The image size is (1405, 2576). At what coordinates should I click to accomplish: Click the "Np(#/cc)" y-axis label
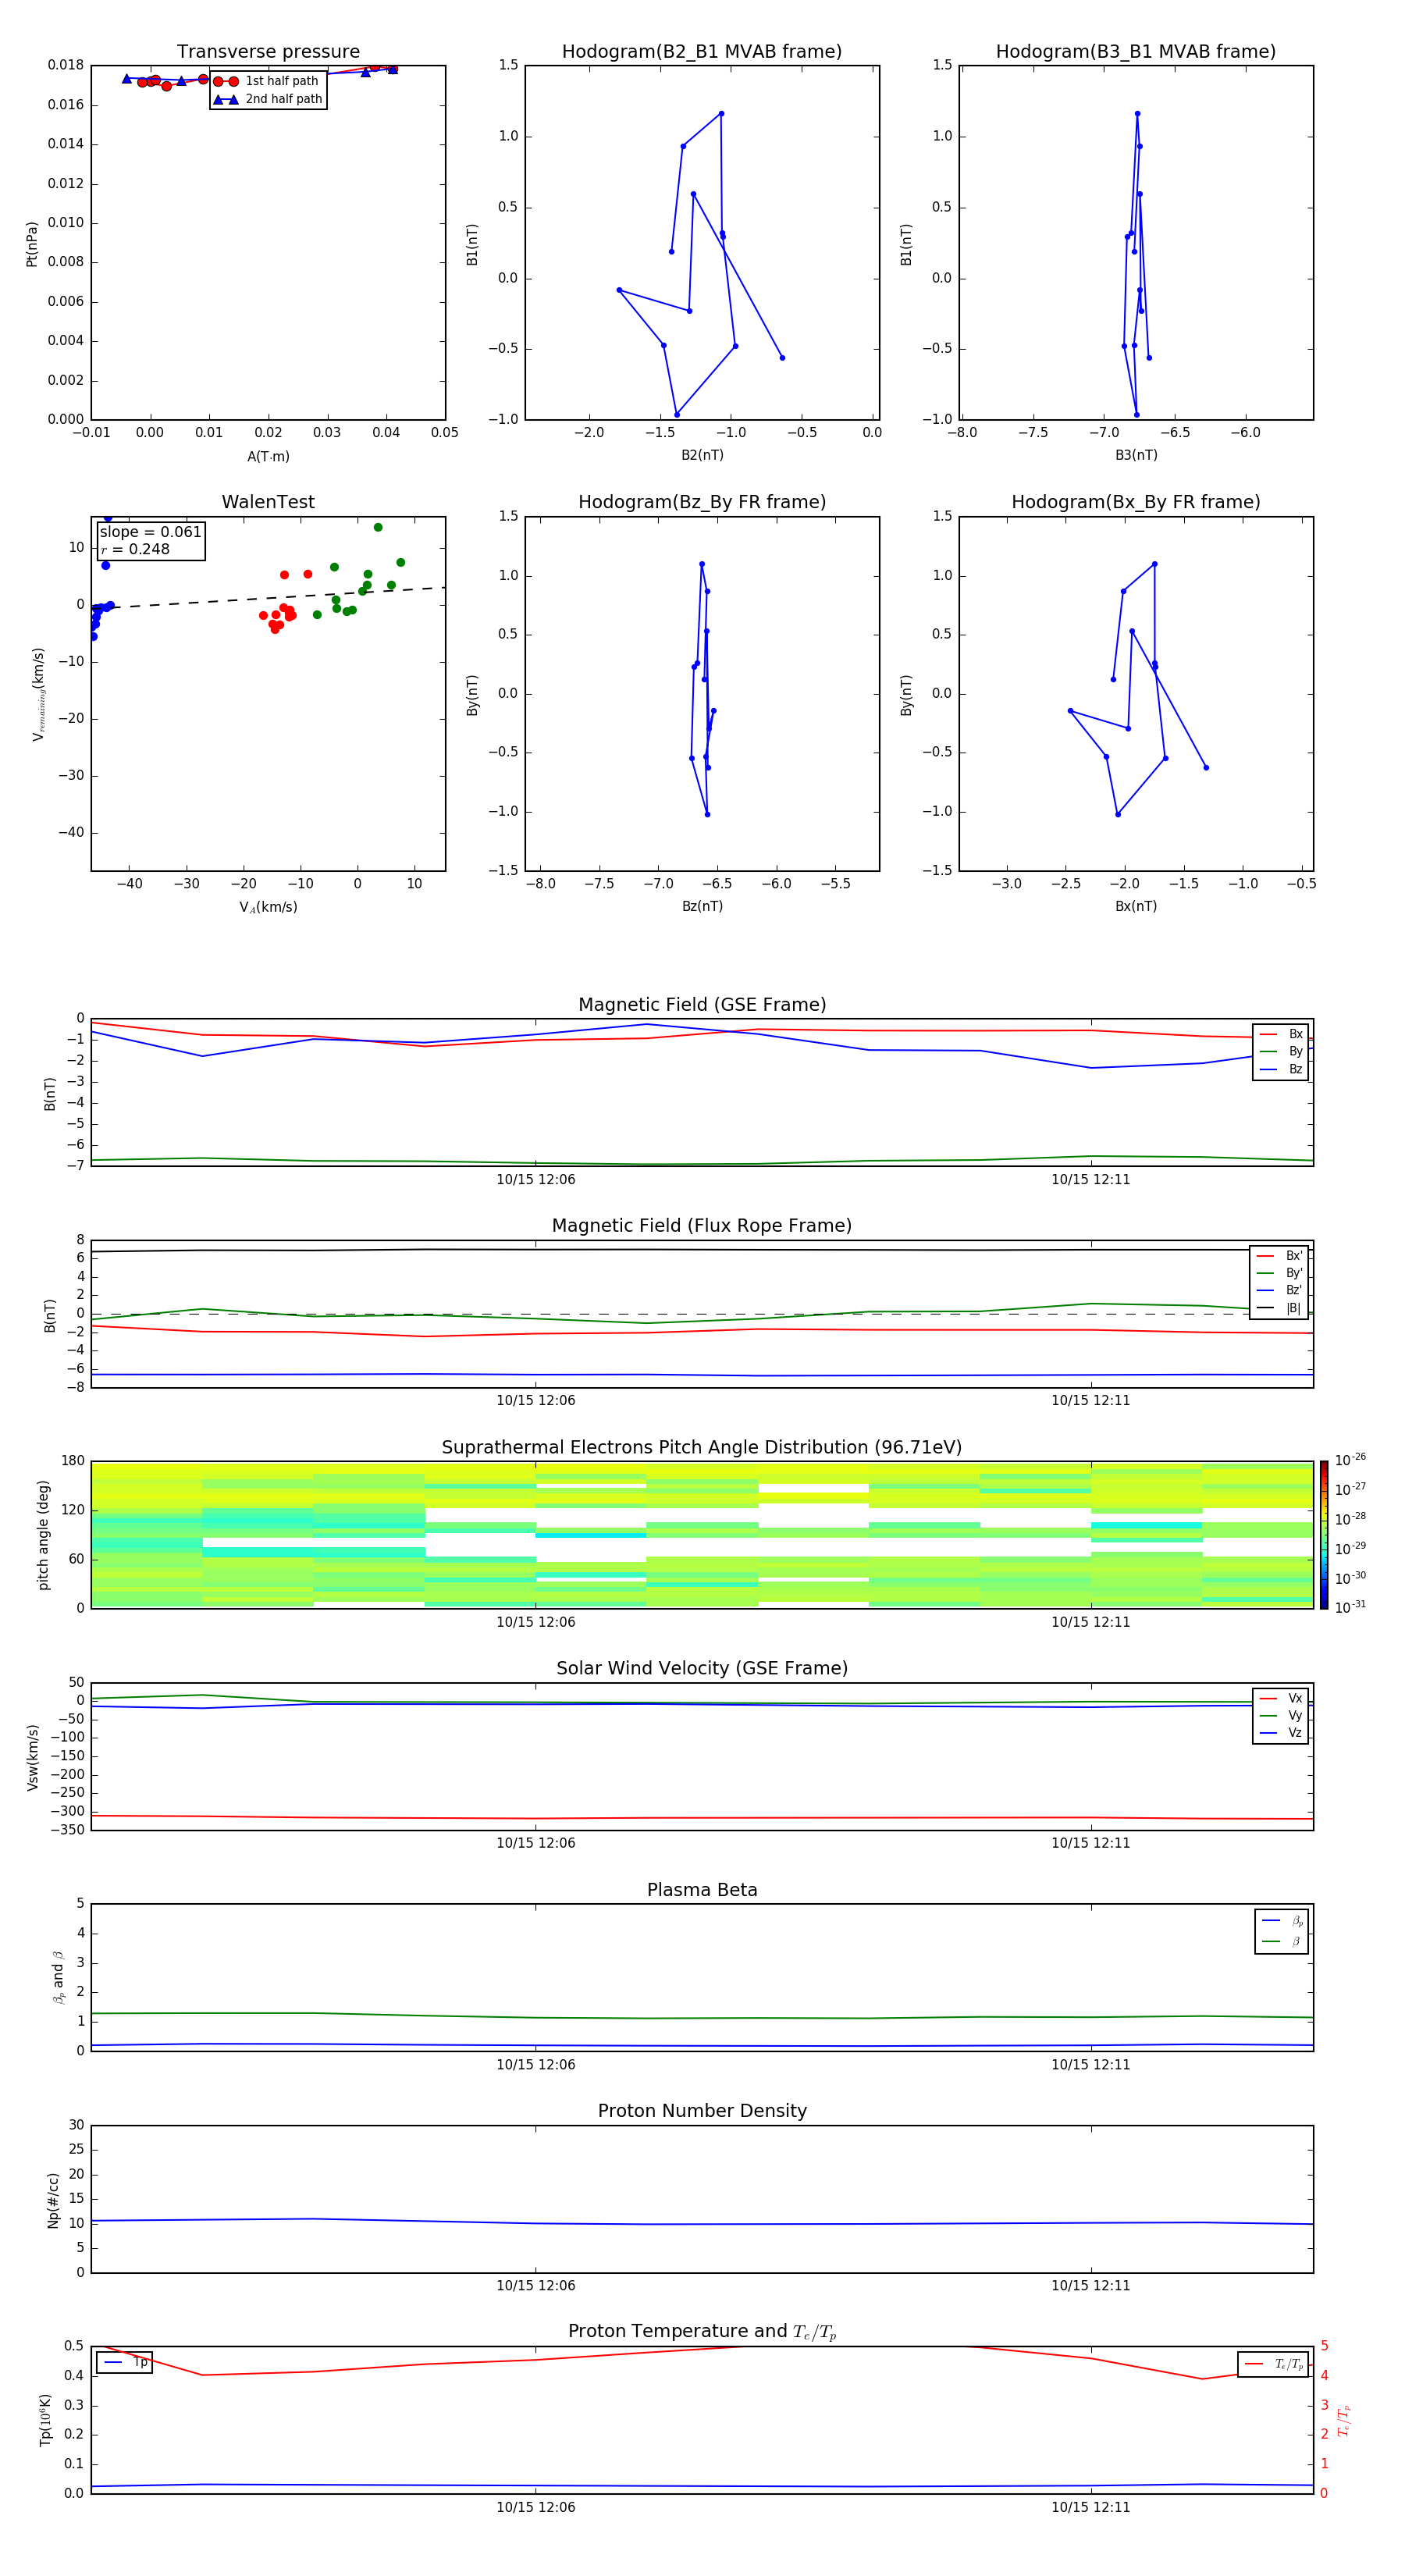(53, 2200)
